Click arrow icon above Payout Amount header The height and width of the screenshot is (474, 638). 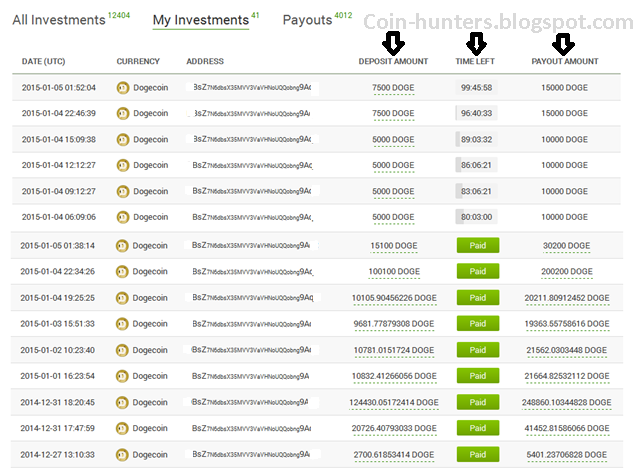(563, 44)
